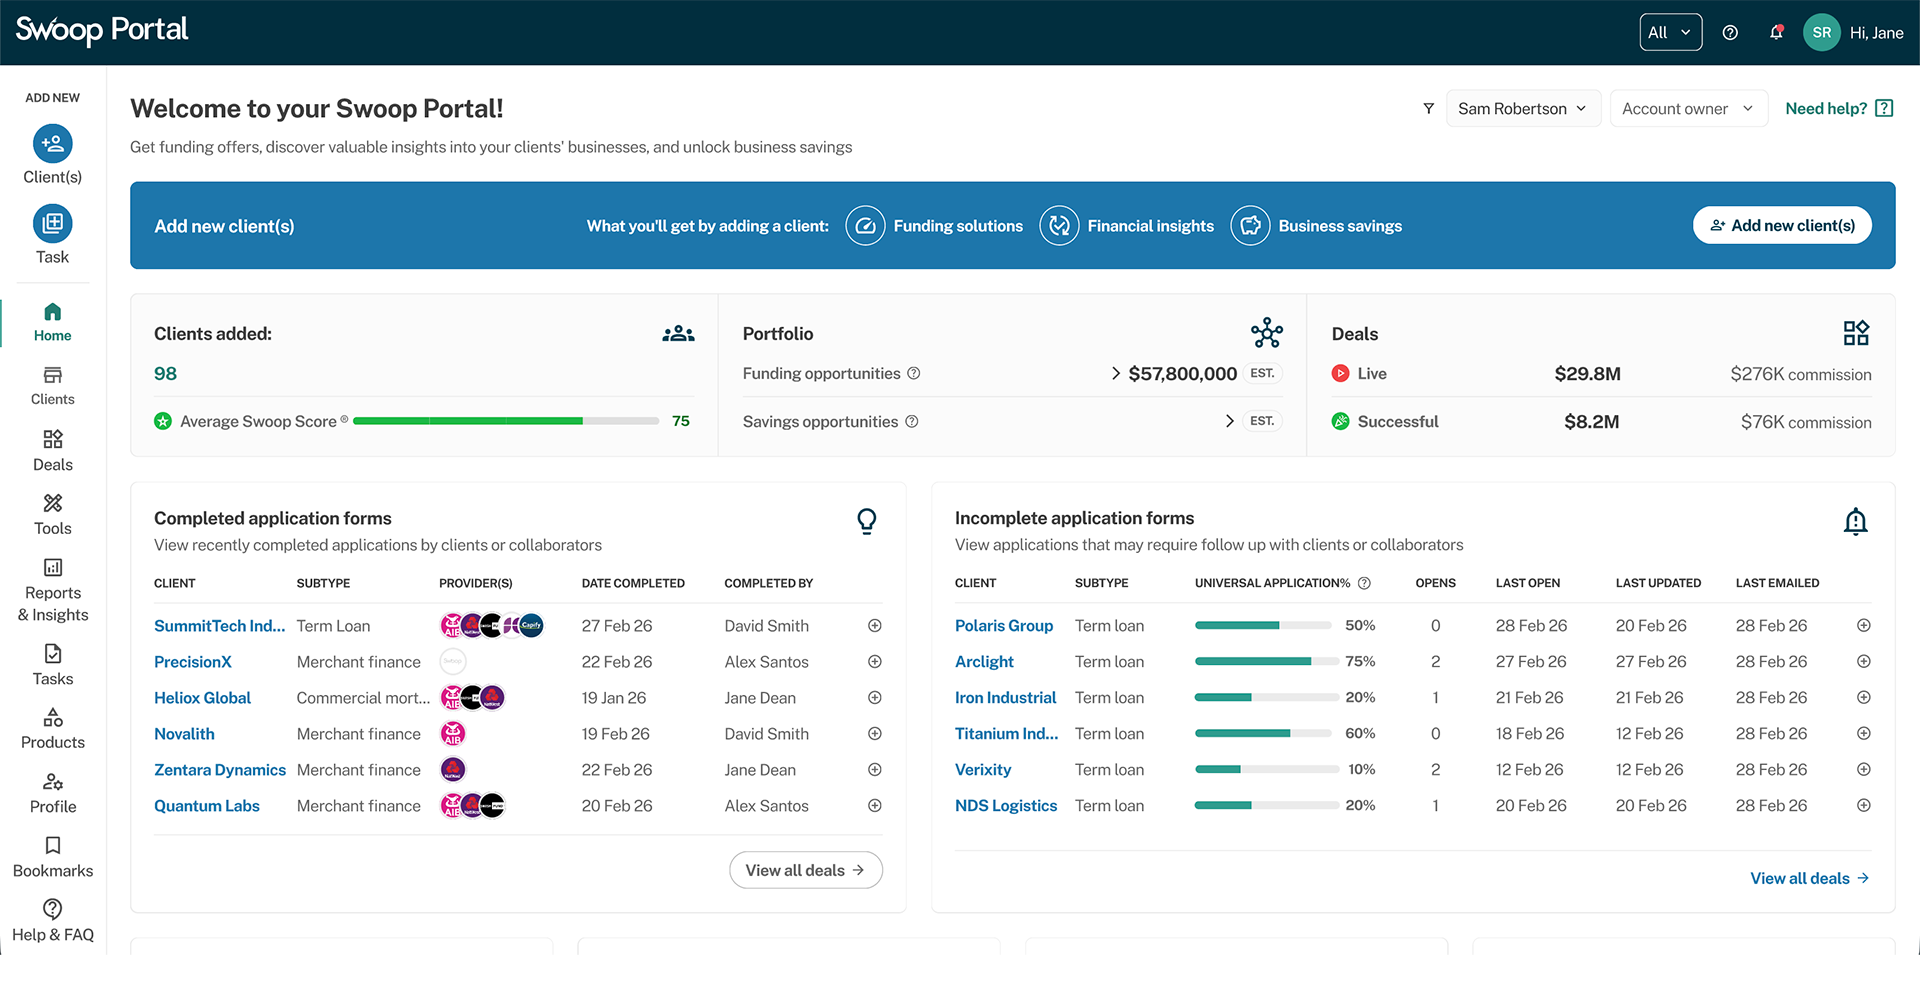Click the help question mark icon in header
This screenshot has width=1920, height=1008.
click(x=1730, y=32)
